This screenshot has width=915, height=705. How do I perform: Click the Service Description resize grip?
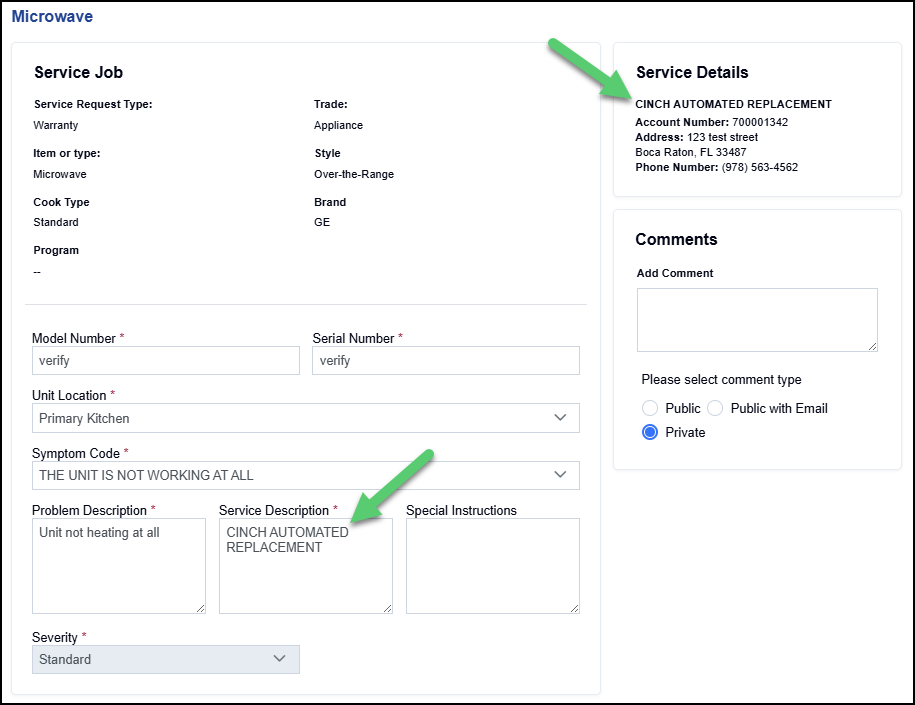coord(387,607)
